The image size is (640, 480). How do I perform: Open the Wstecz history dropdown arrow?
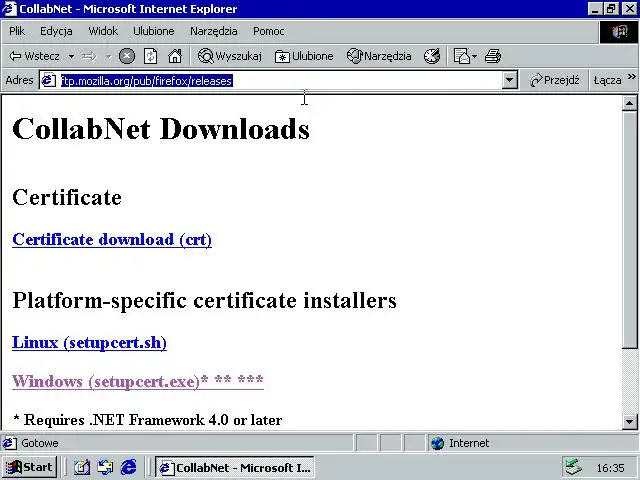[71, 56]
